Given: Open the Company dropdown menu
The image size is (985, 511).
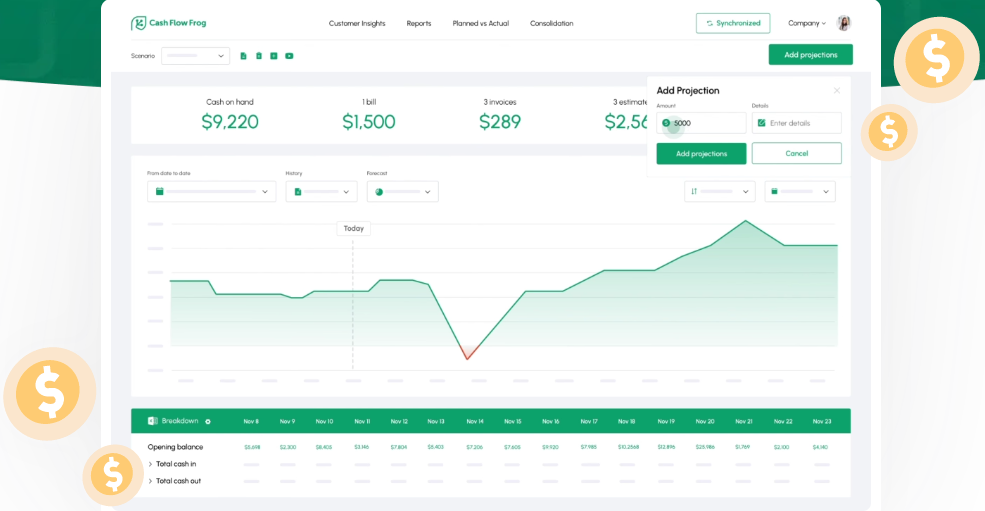Looking at the screenshot, I should [x=807, y=23].
